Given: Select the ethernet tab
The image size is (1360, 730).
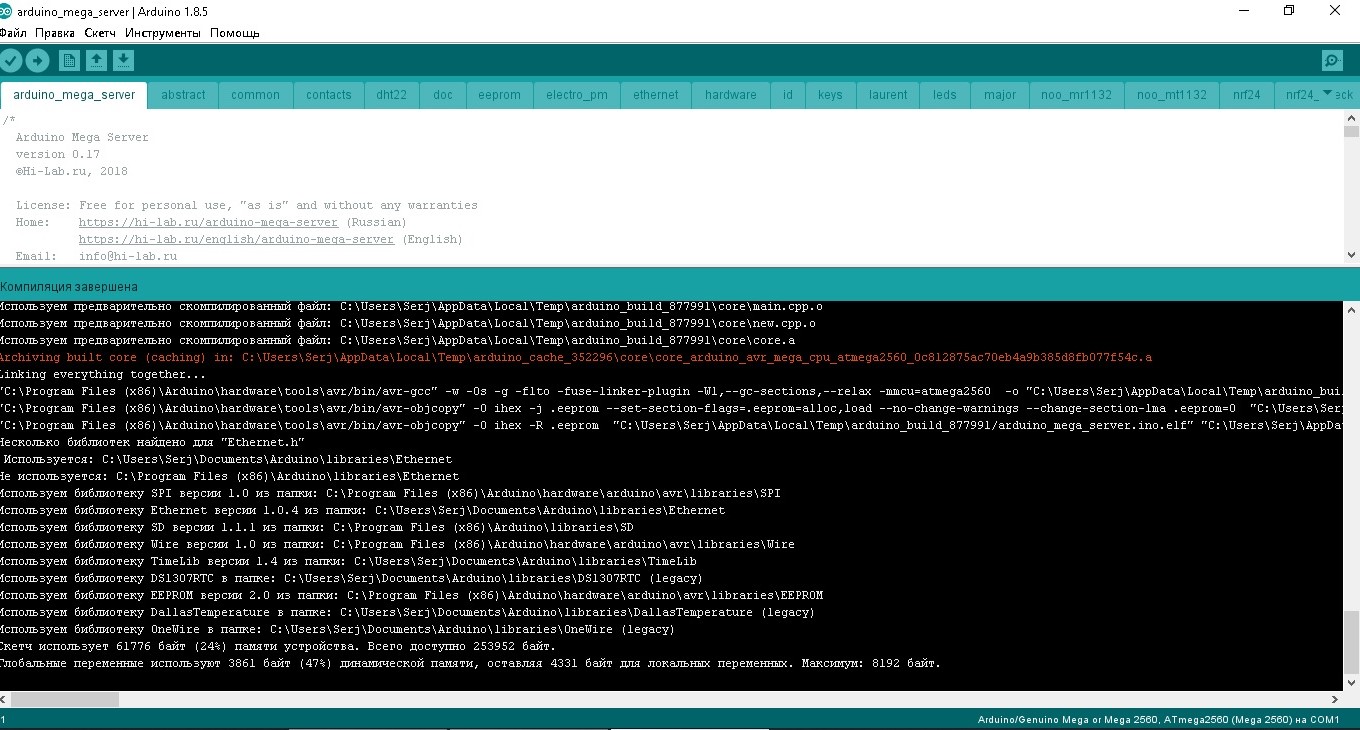Looking at the screenshot, I should (x=656, y=95).
